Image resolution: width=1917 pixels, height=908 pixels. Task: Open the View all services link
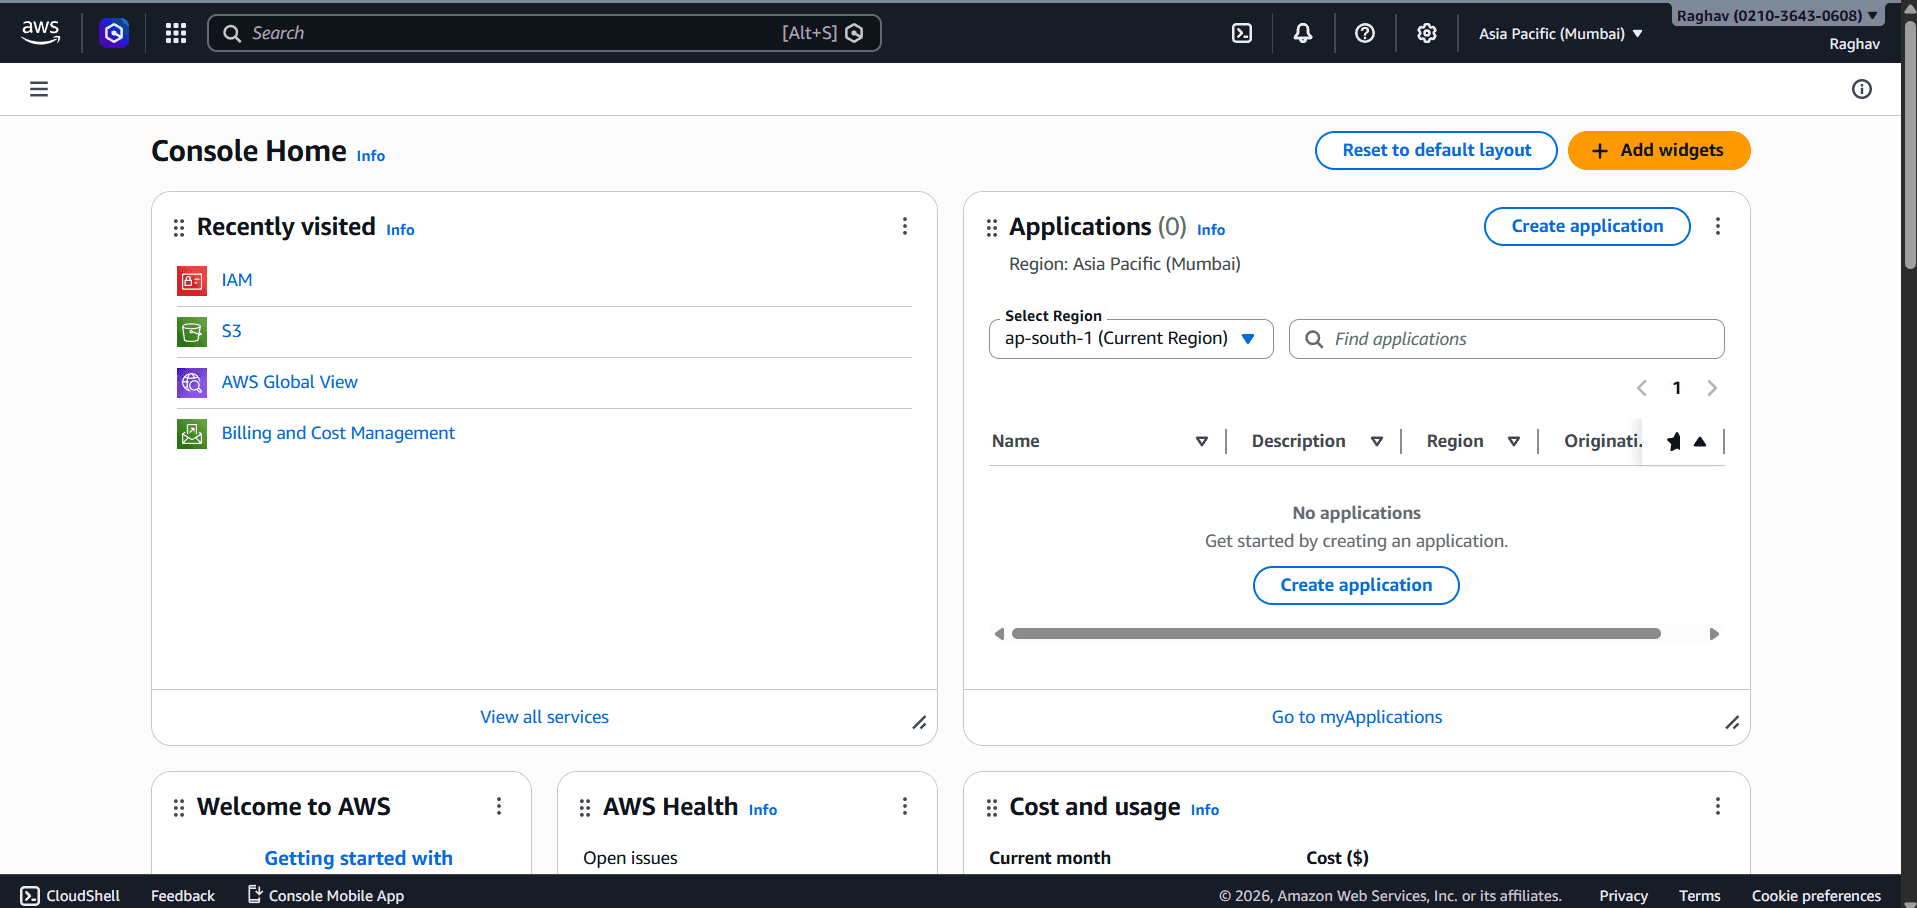(544, 716)
